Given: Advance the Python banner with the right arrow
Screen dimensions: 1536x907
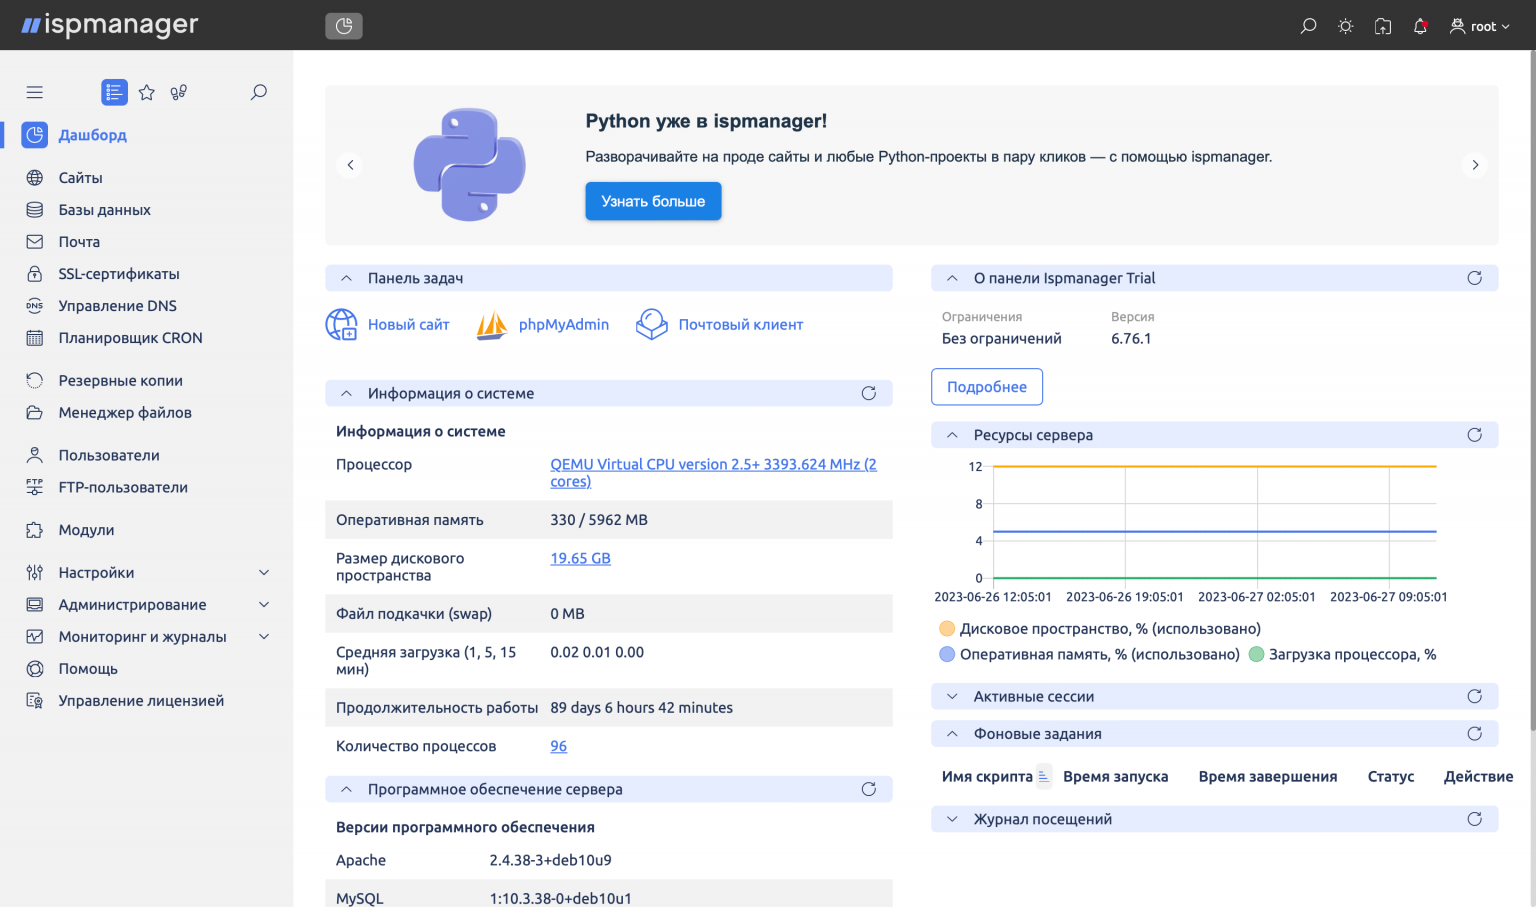Looking at the screenshot, I should 1475,164.
